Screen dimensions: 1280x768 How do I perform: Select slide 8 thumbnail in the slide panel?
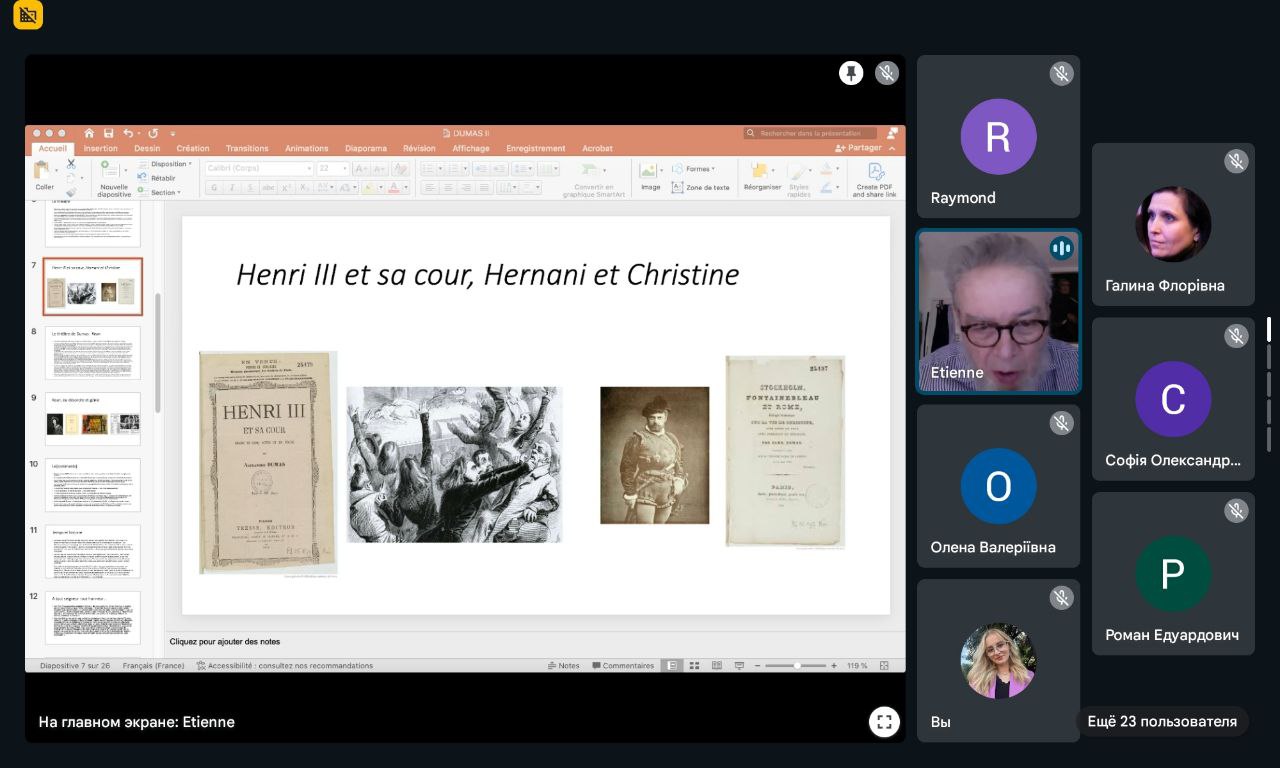92,352
